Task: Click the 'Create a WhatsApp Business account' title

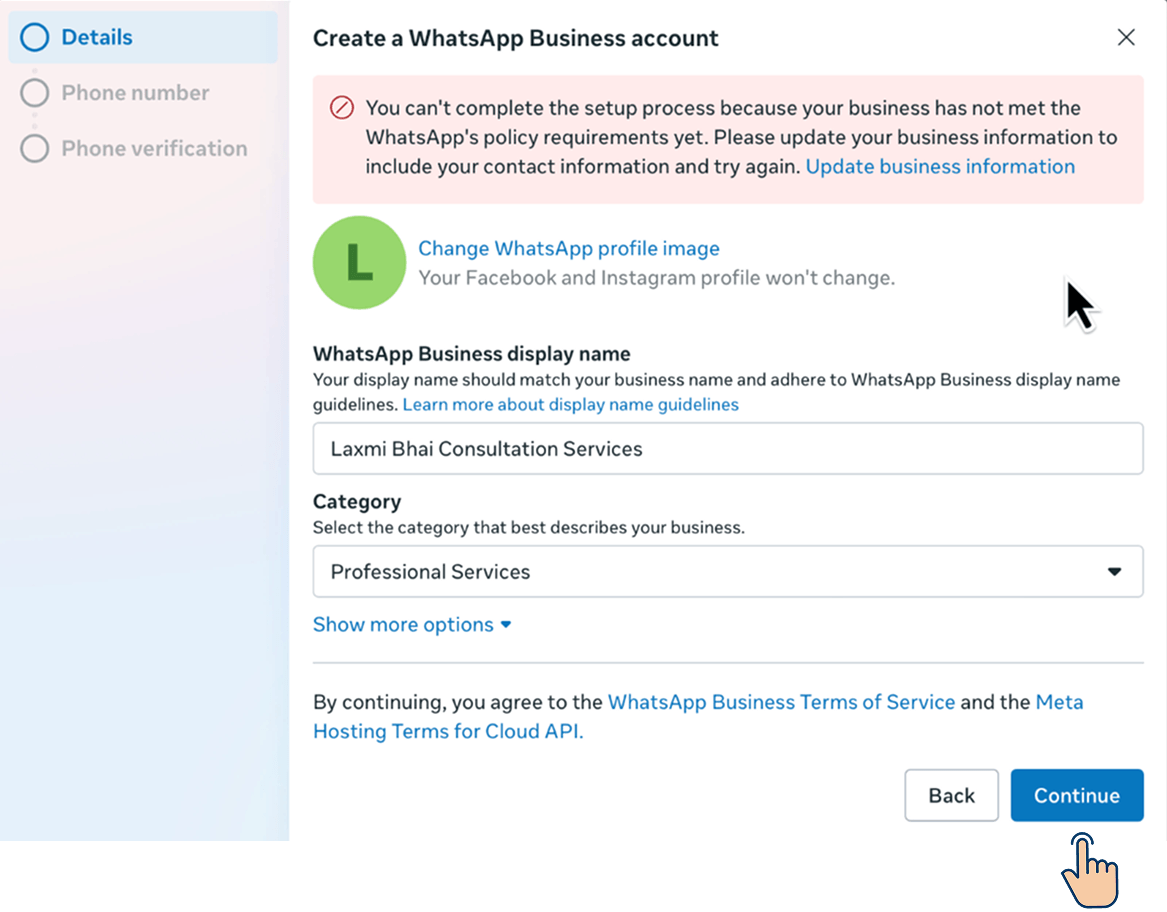Action: pyautogui.click(x=516, y=38)
